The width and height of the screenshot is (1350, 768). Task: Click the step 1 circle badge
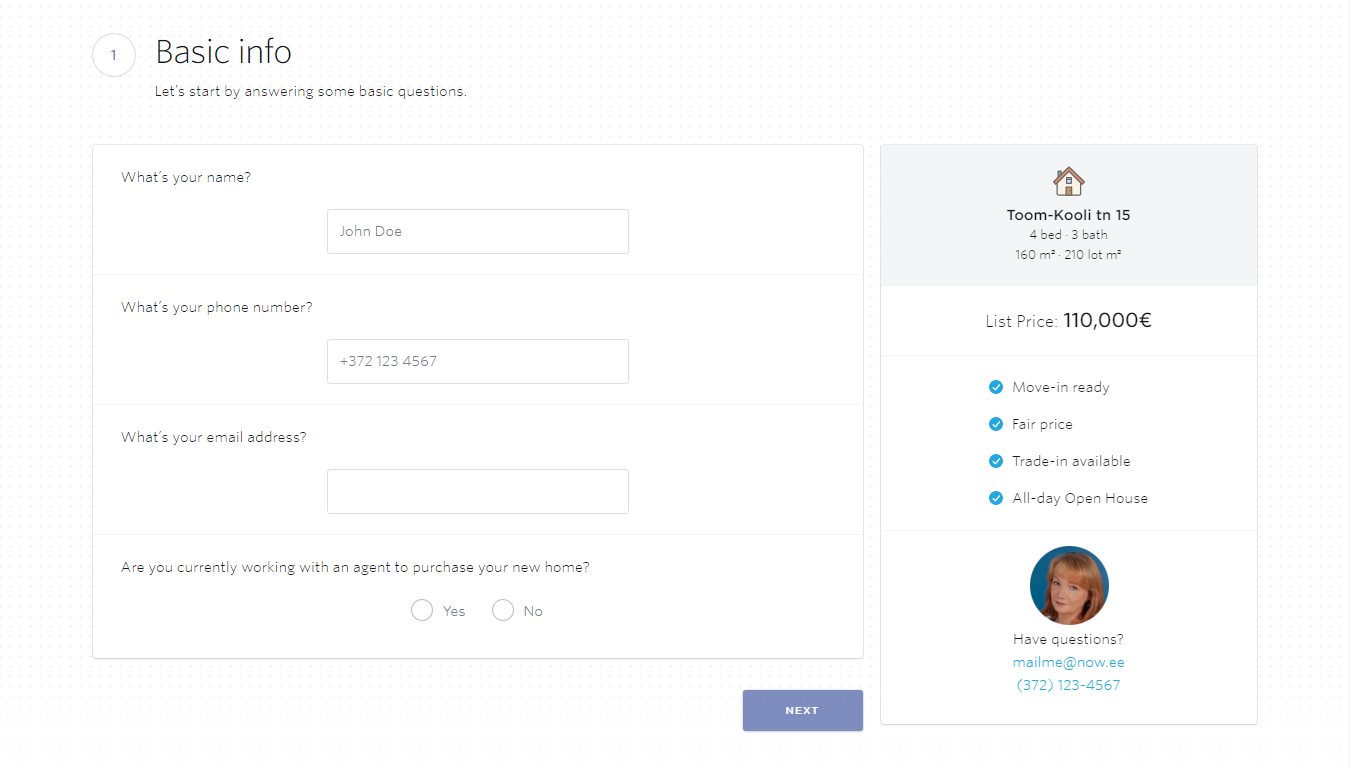(114, 55)
